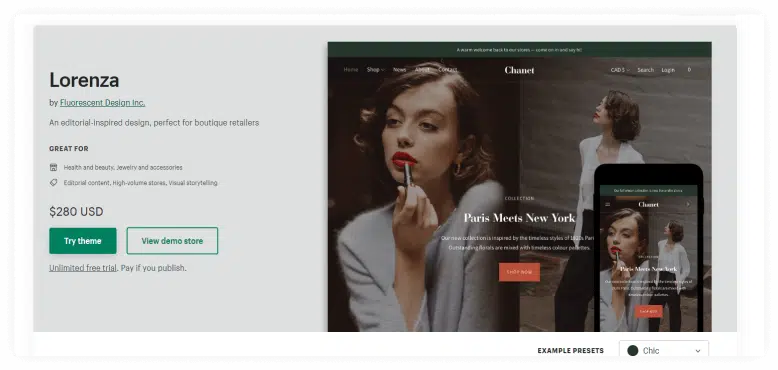Image resolution: width=778 pixels, height=370 pixels.
Task: Click the Paris Meets New York heading
Action: (x=519, y=218)
